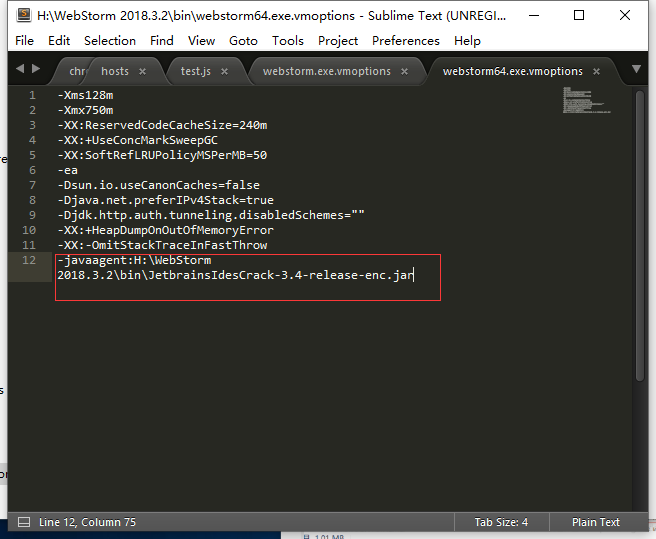656x539 pixels.
Task: Click line number 6 in the gutter
Action: click(x=32, y=170)
